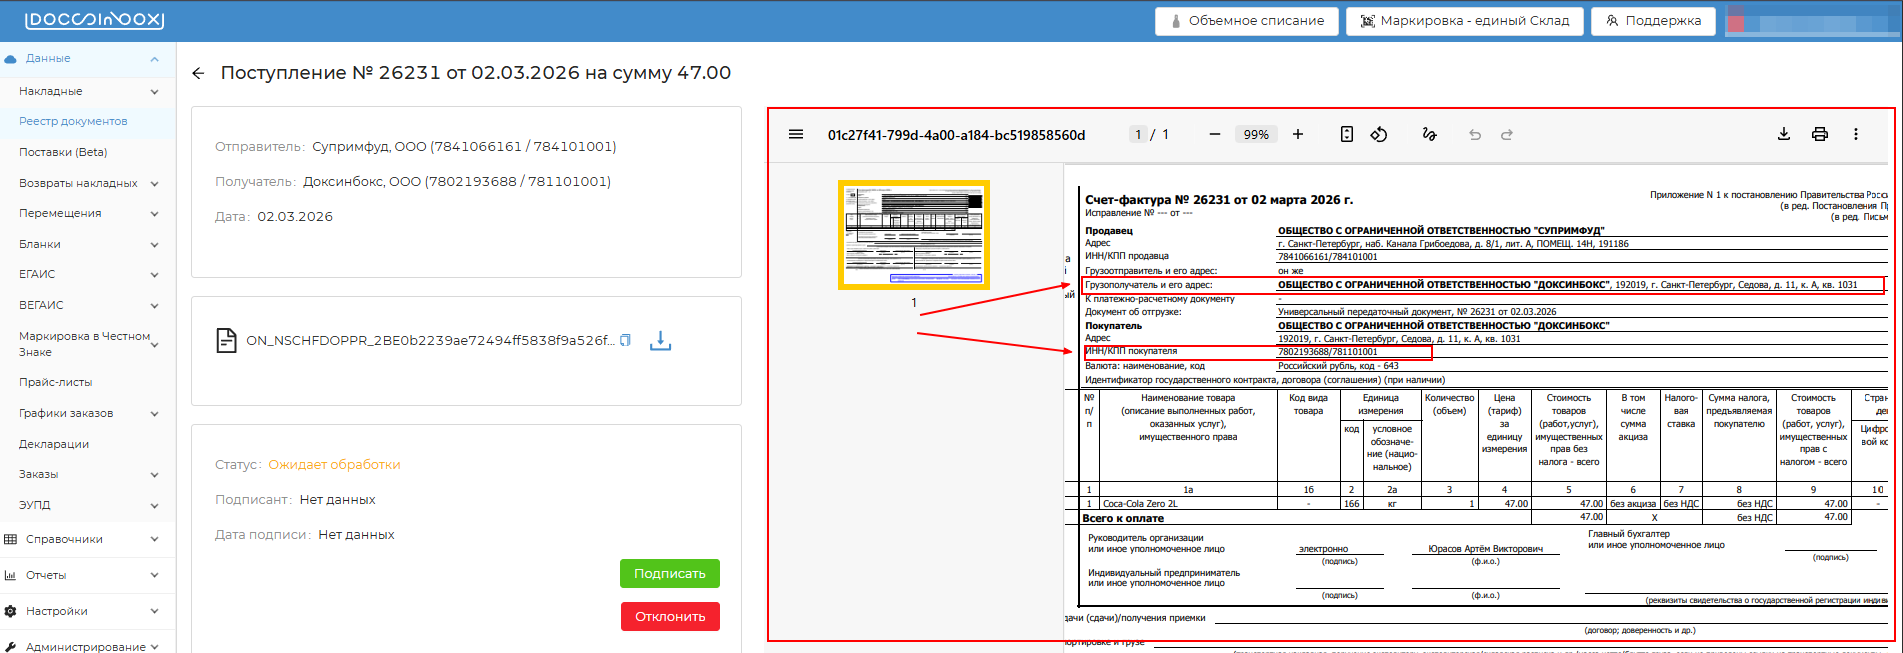Collapse the Данные sidebar group
The height and width of the screenshot is (653, 1903).
[x=154, y=59]
